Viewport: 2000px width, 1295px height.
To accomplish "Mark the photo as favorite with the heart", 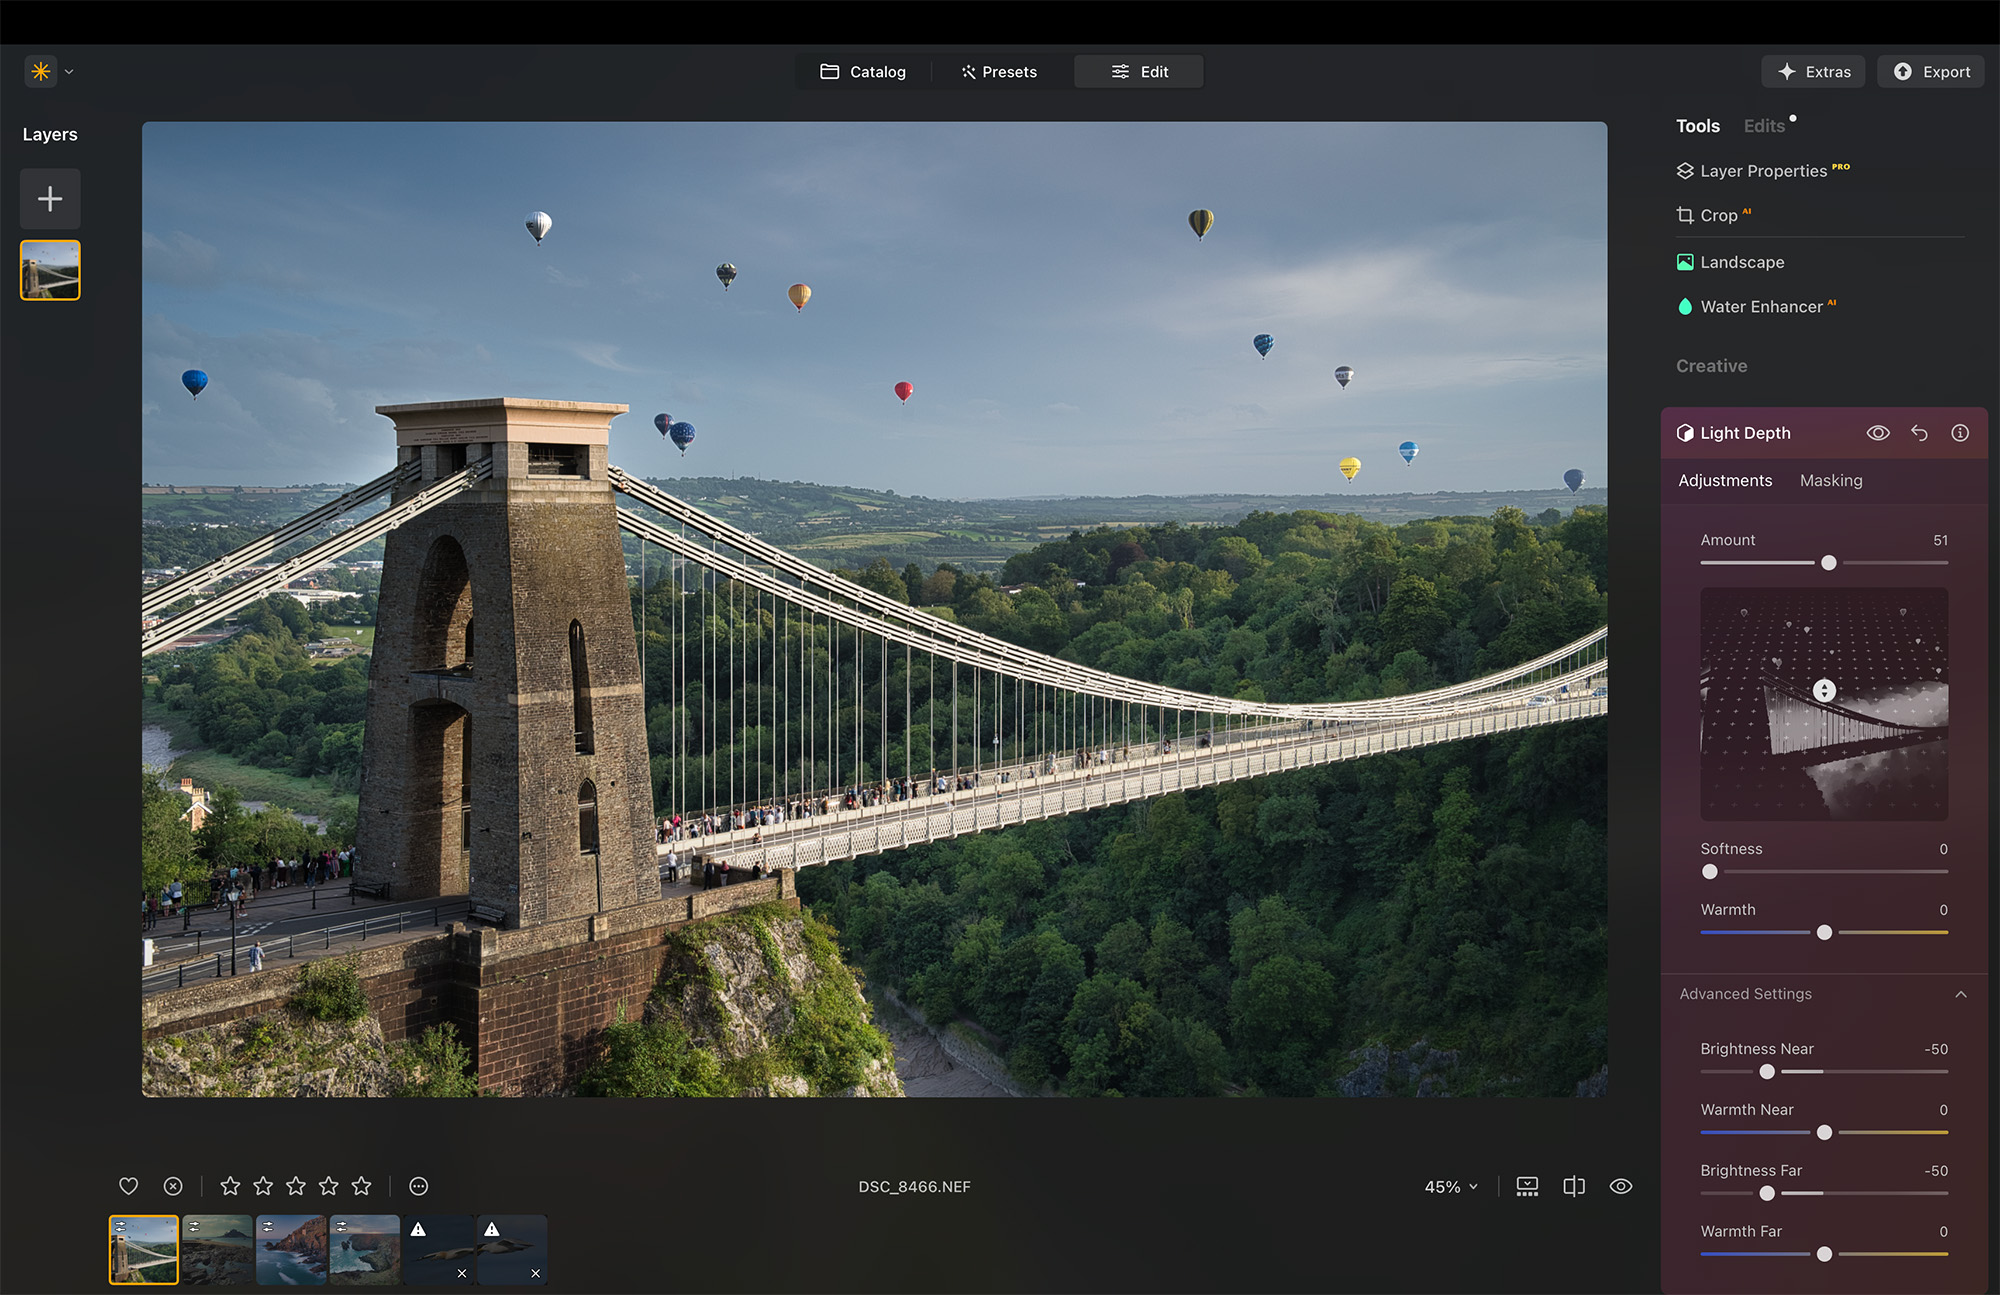I will click(128, 1186).
